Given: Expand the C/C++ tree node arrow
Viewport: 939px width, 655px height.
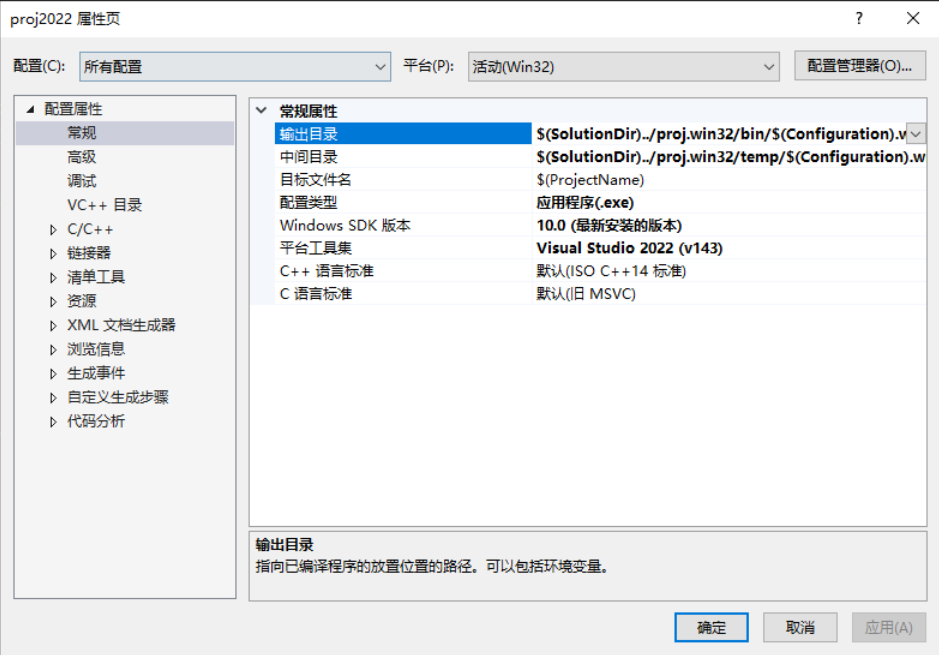Looking at the screenshot, I should [x=53, y=229].
